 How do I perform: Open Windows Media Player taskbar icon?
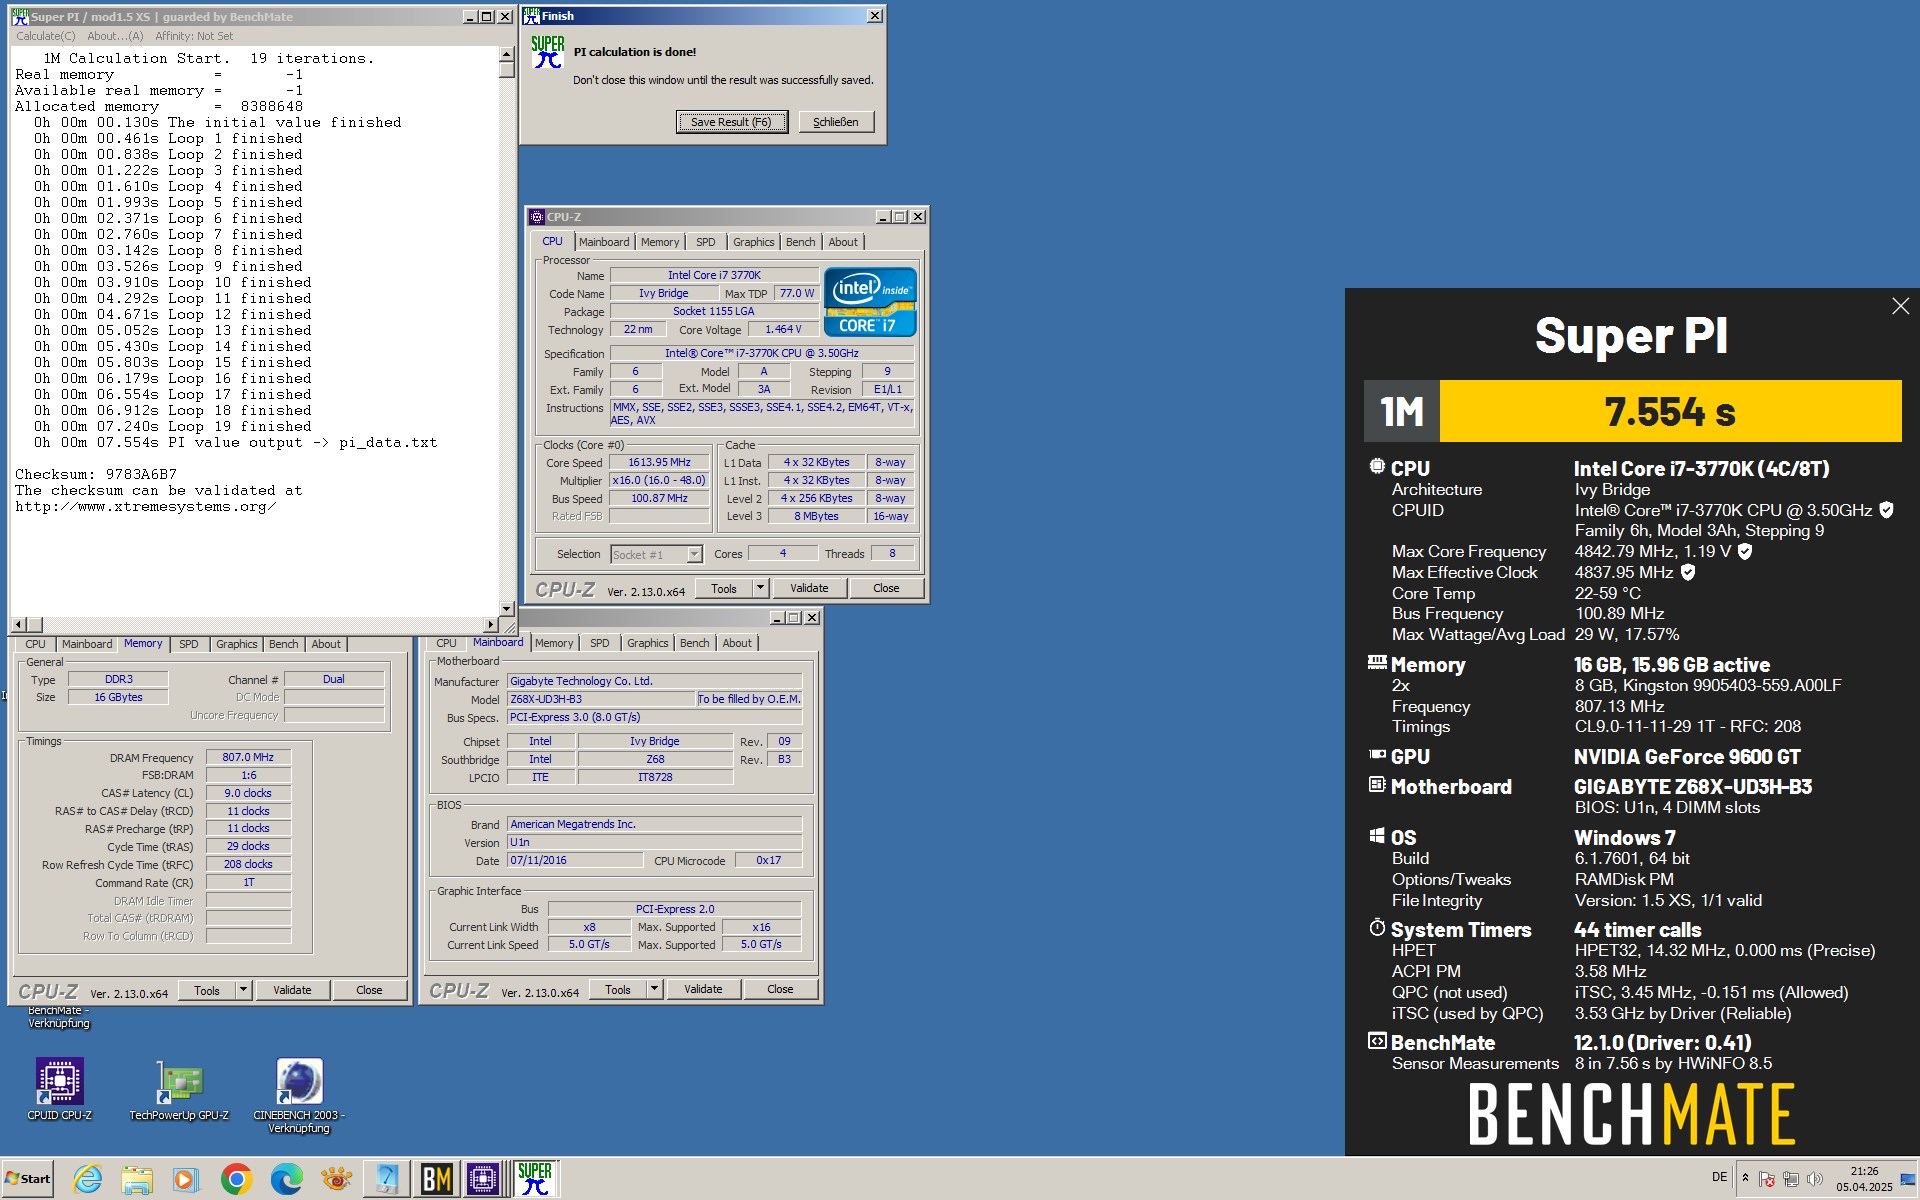pos(185,1180)
